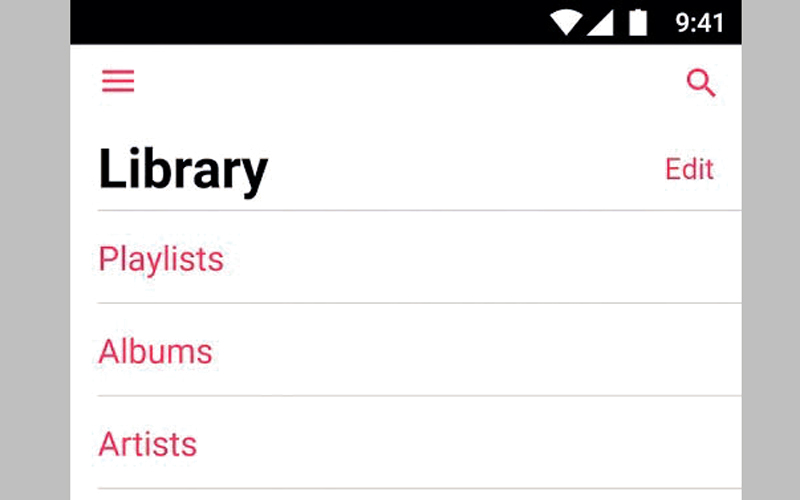Image resolution: width=800 pixels, height=500 pixels.
Task: Open the hamburger navigation menu
Action: (x=118, y=82)
